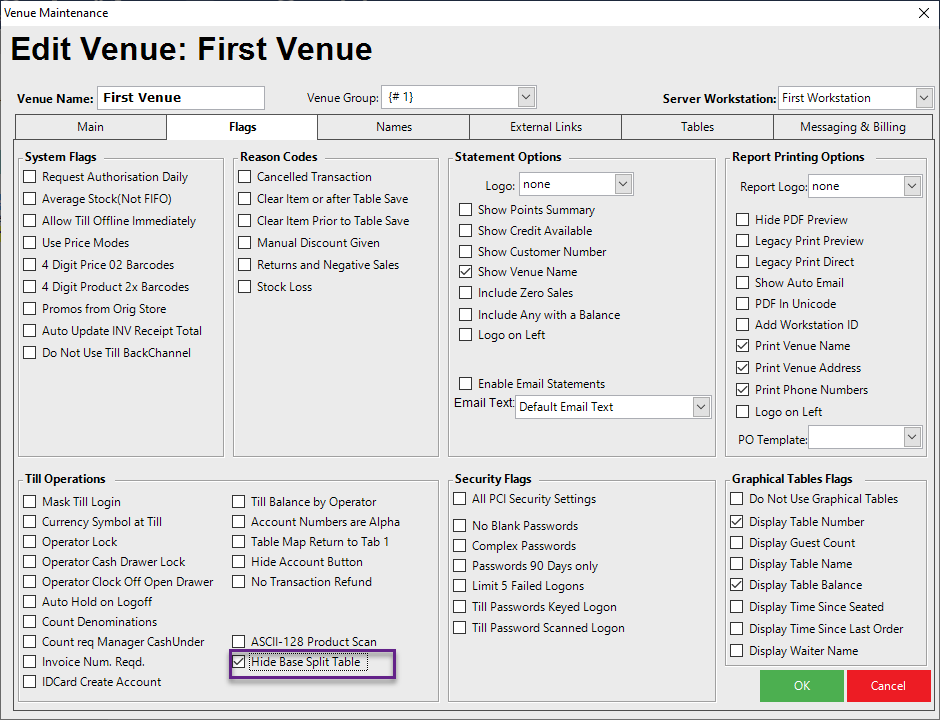
Task: Click inside the Venue Name field
Action: click(x=181, y=98)
